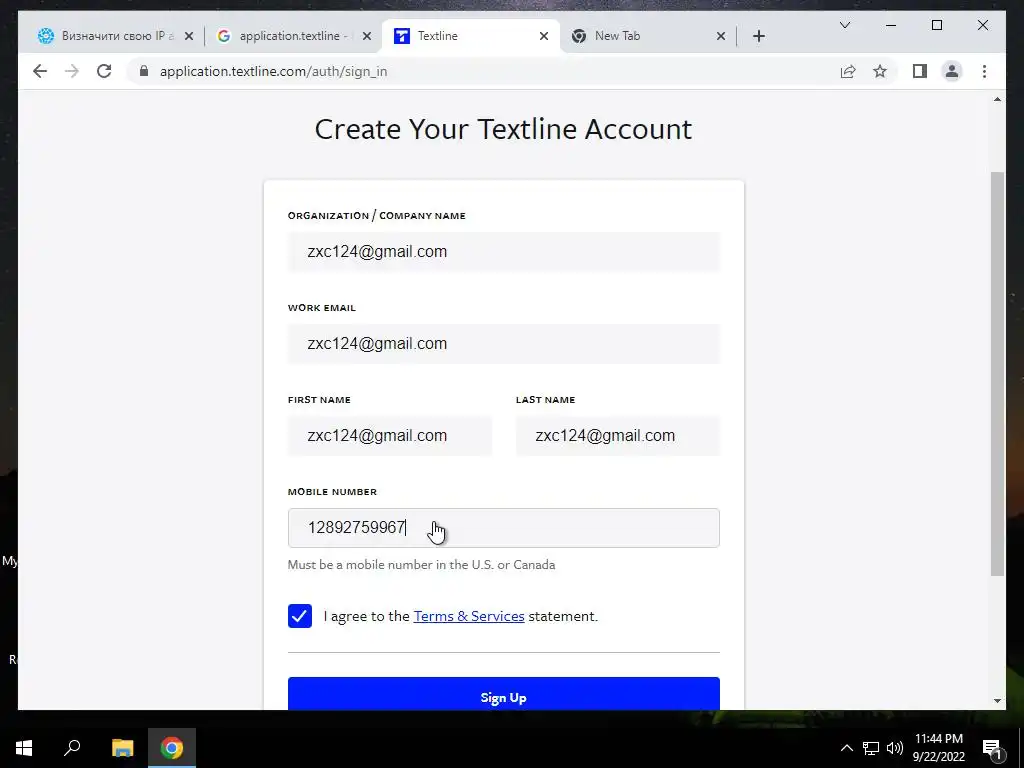Select the Textline tab

coord(470,36)
